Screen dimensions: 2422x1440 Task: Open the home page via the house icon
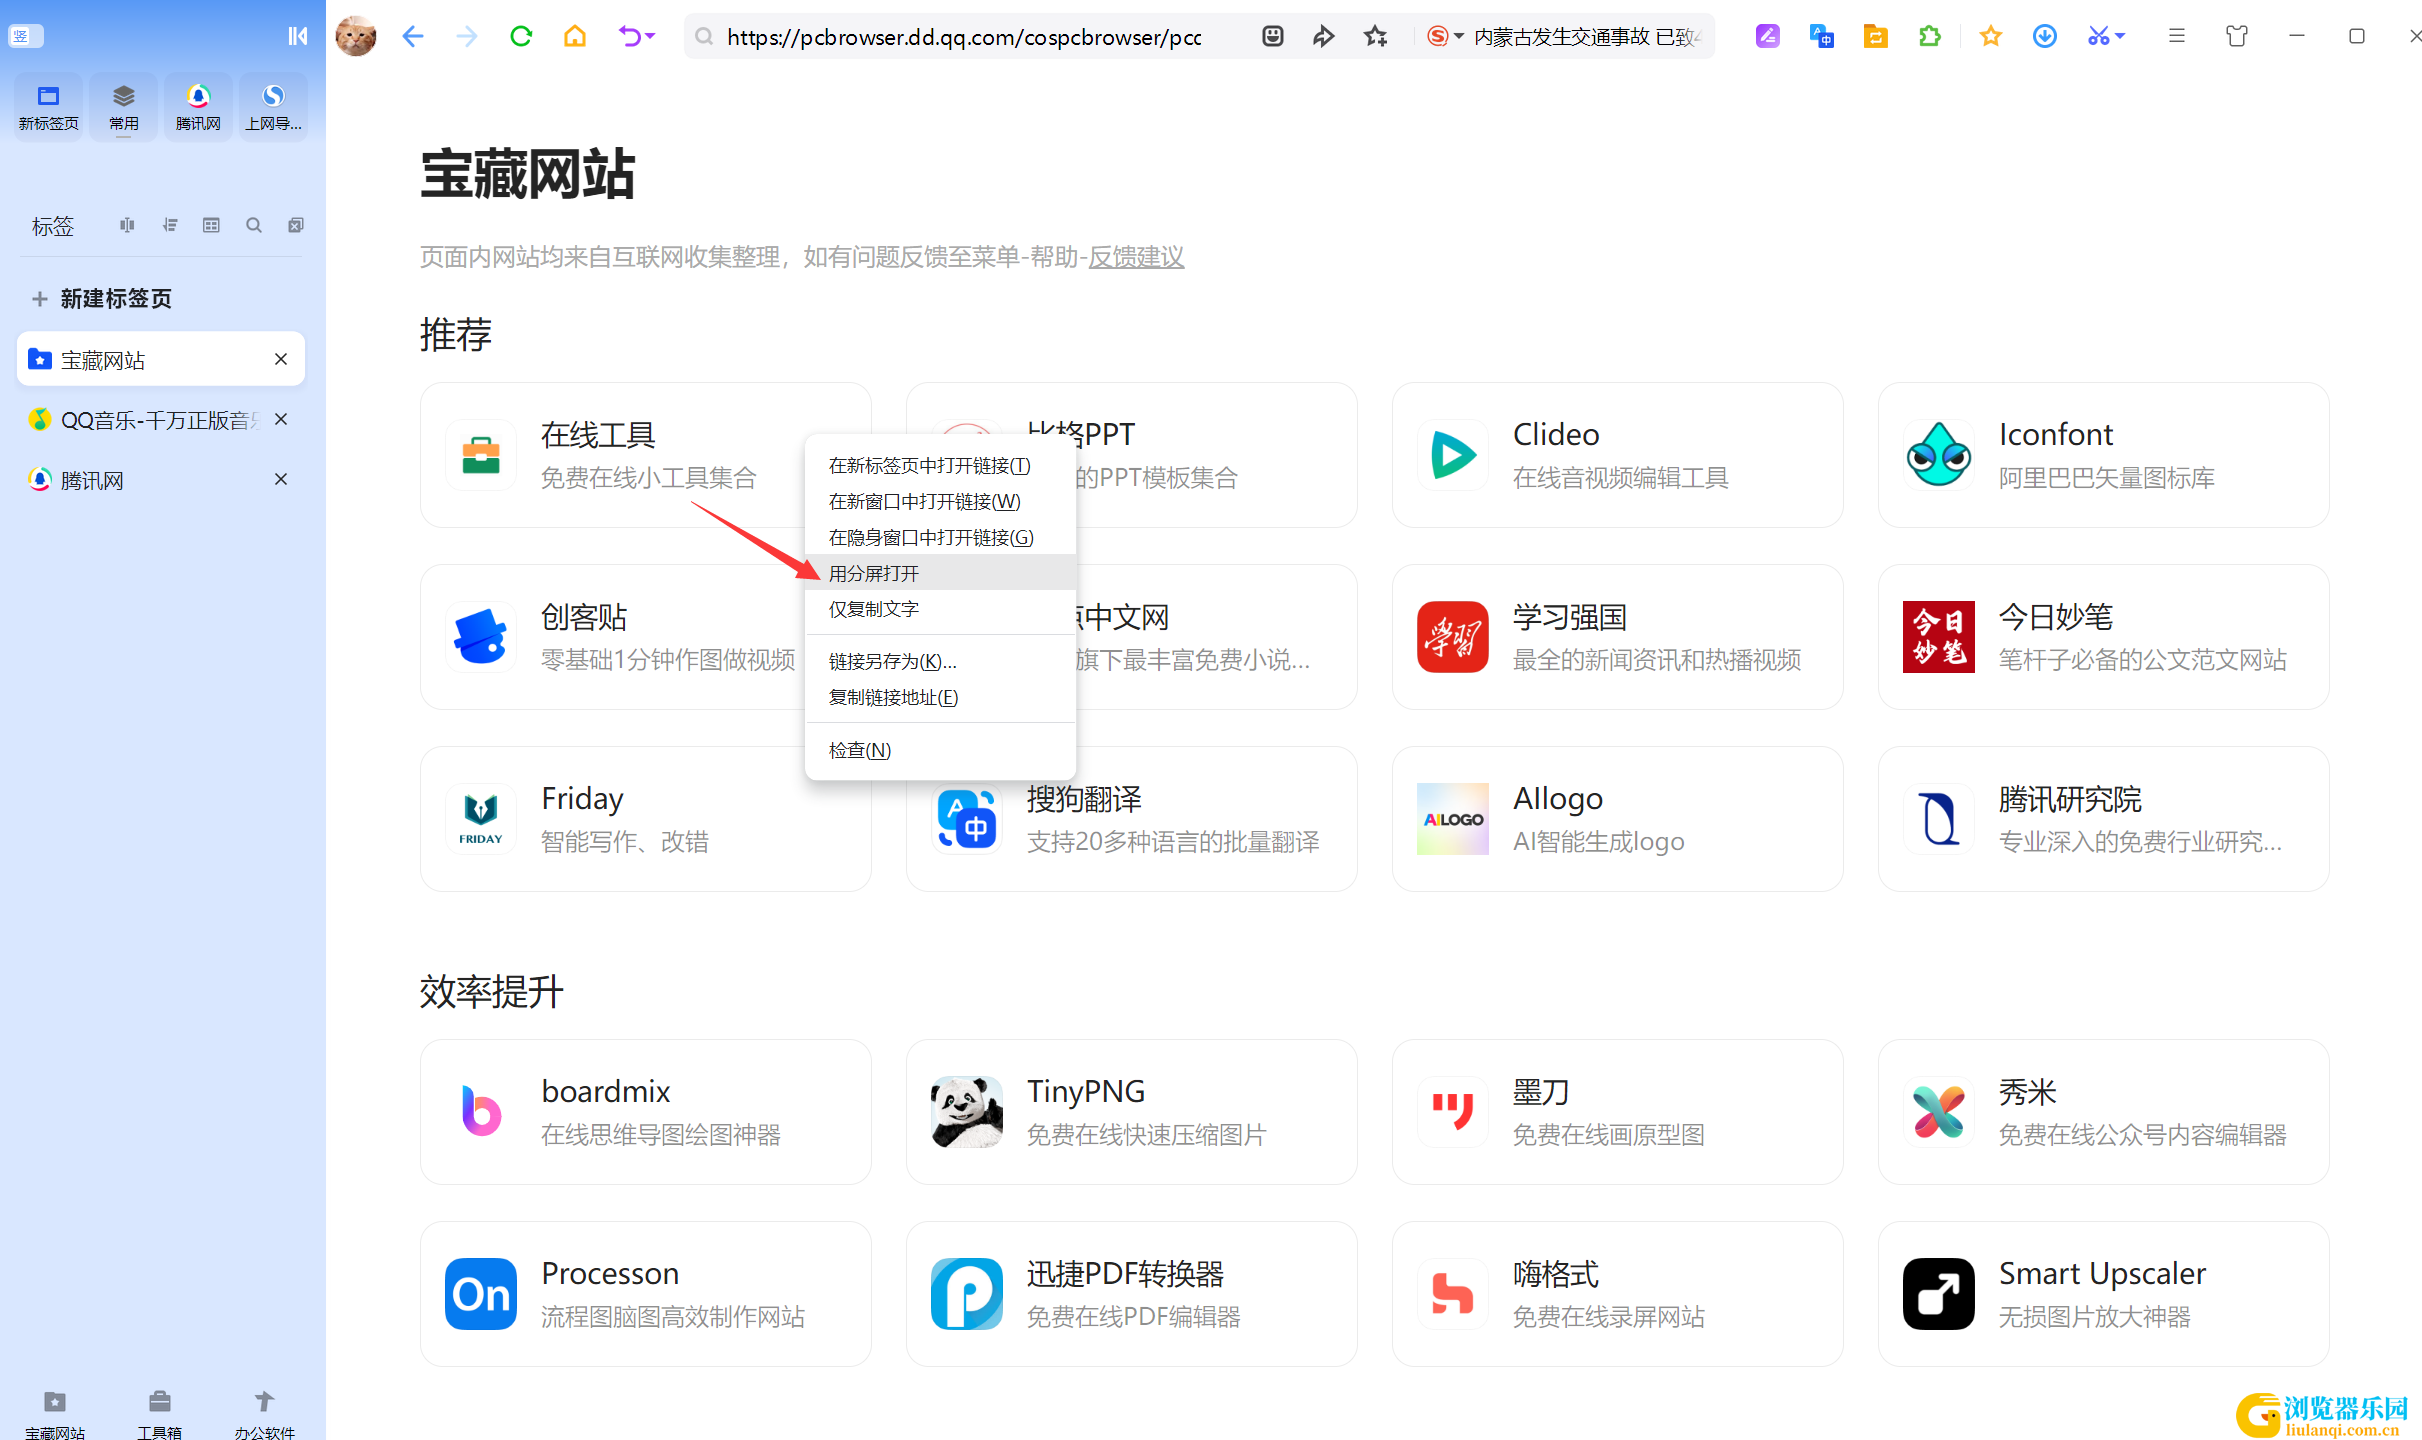point(574,36)
